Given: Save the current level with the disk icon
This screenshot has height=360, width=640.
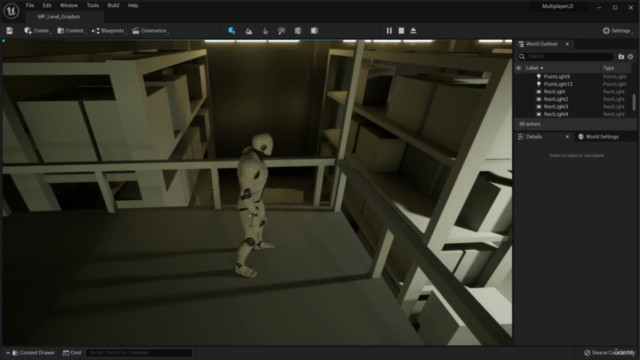Looking at the screenshot, I should (x=9, y=31).
